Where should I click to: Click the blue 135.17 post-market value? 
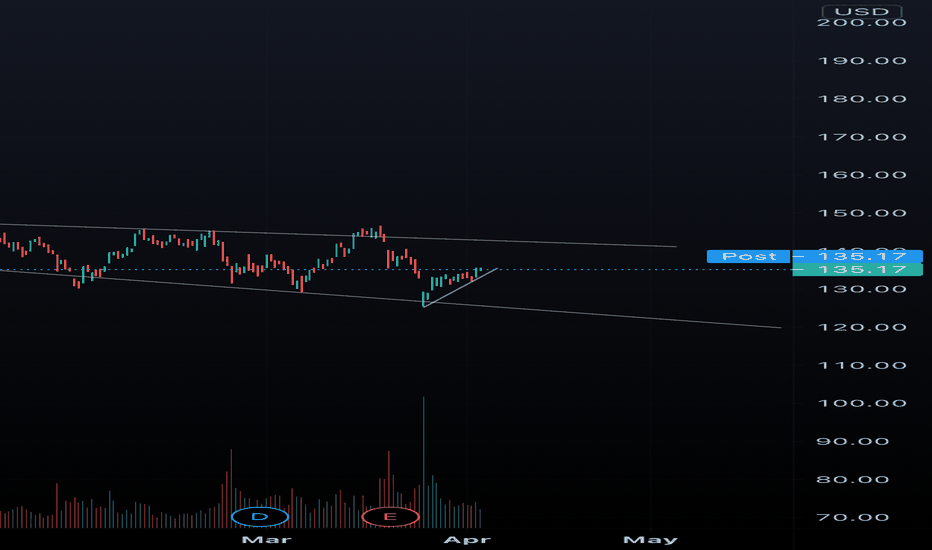858,256
